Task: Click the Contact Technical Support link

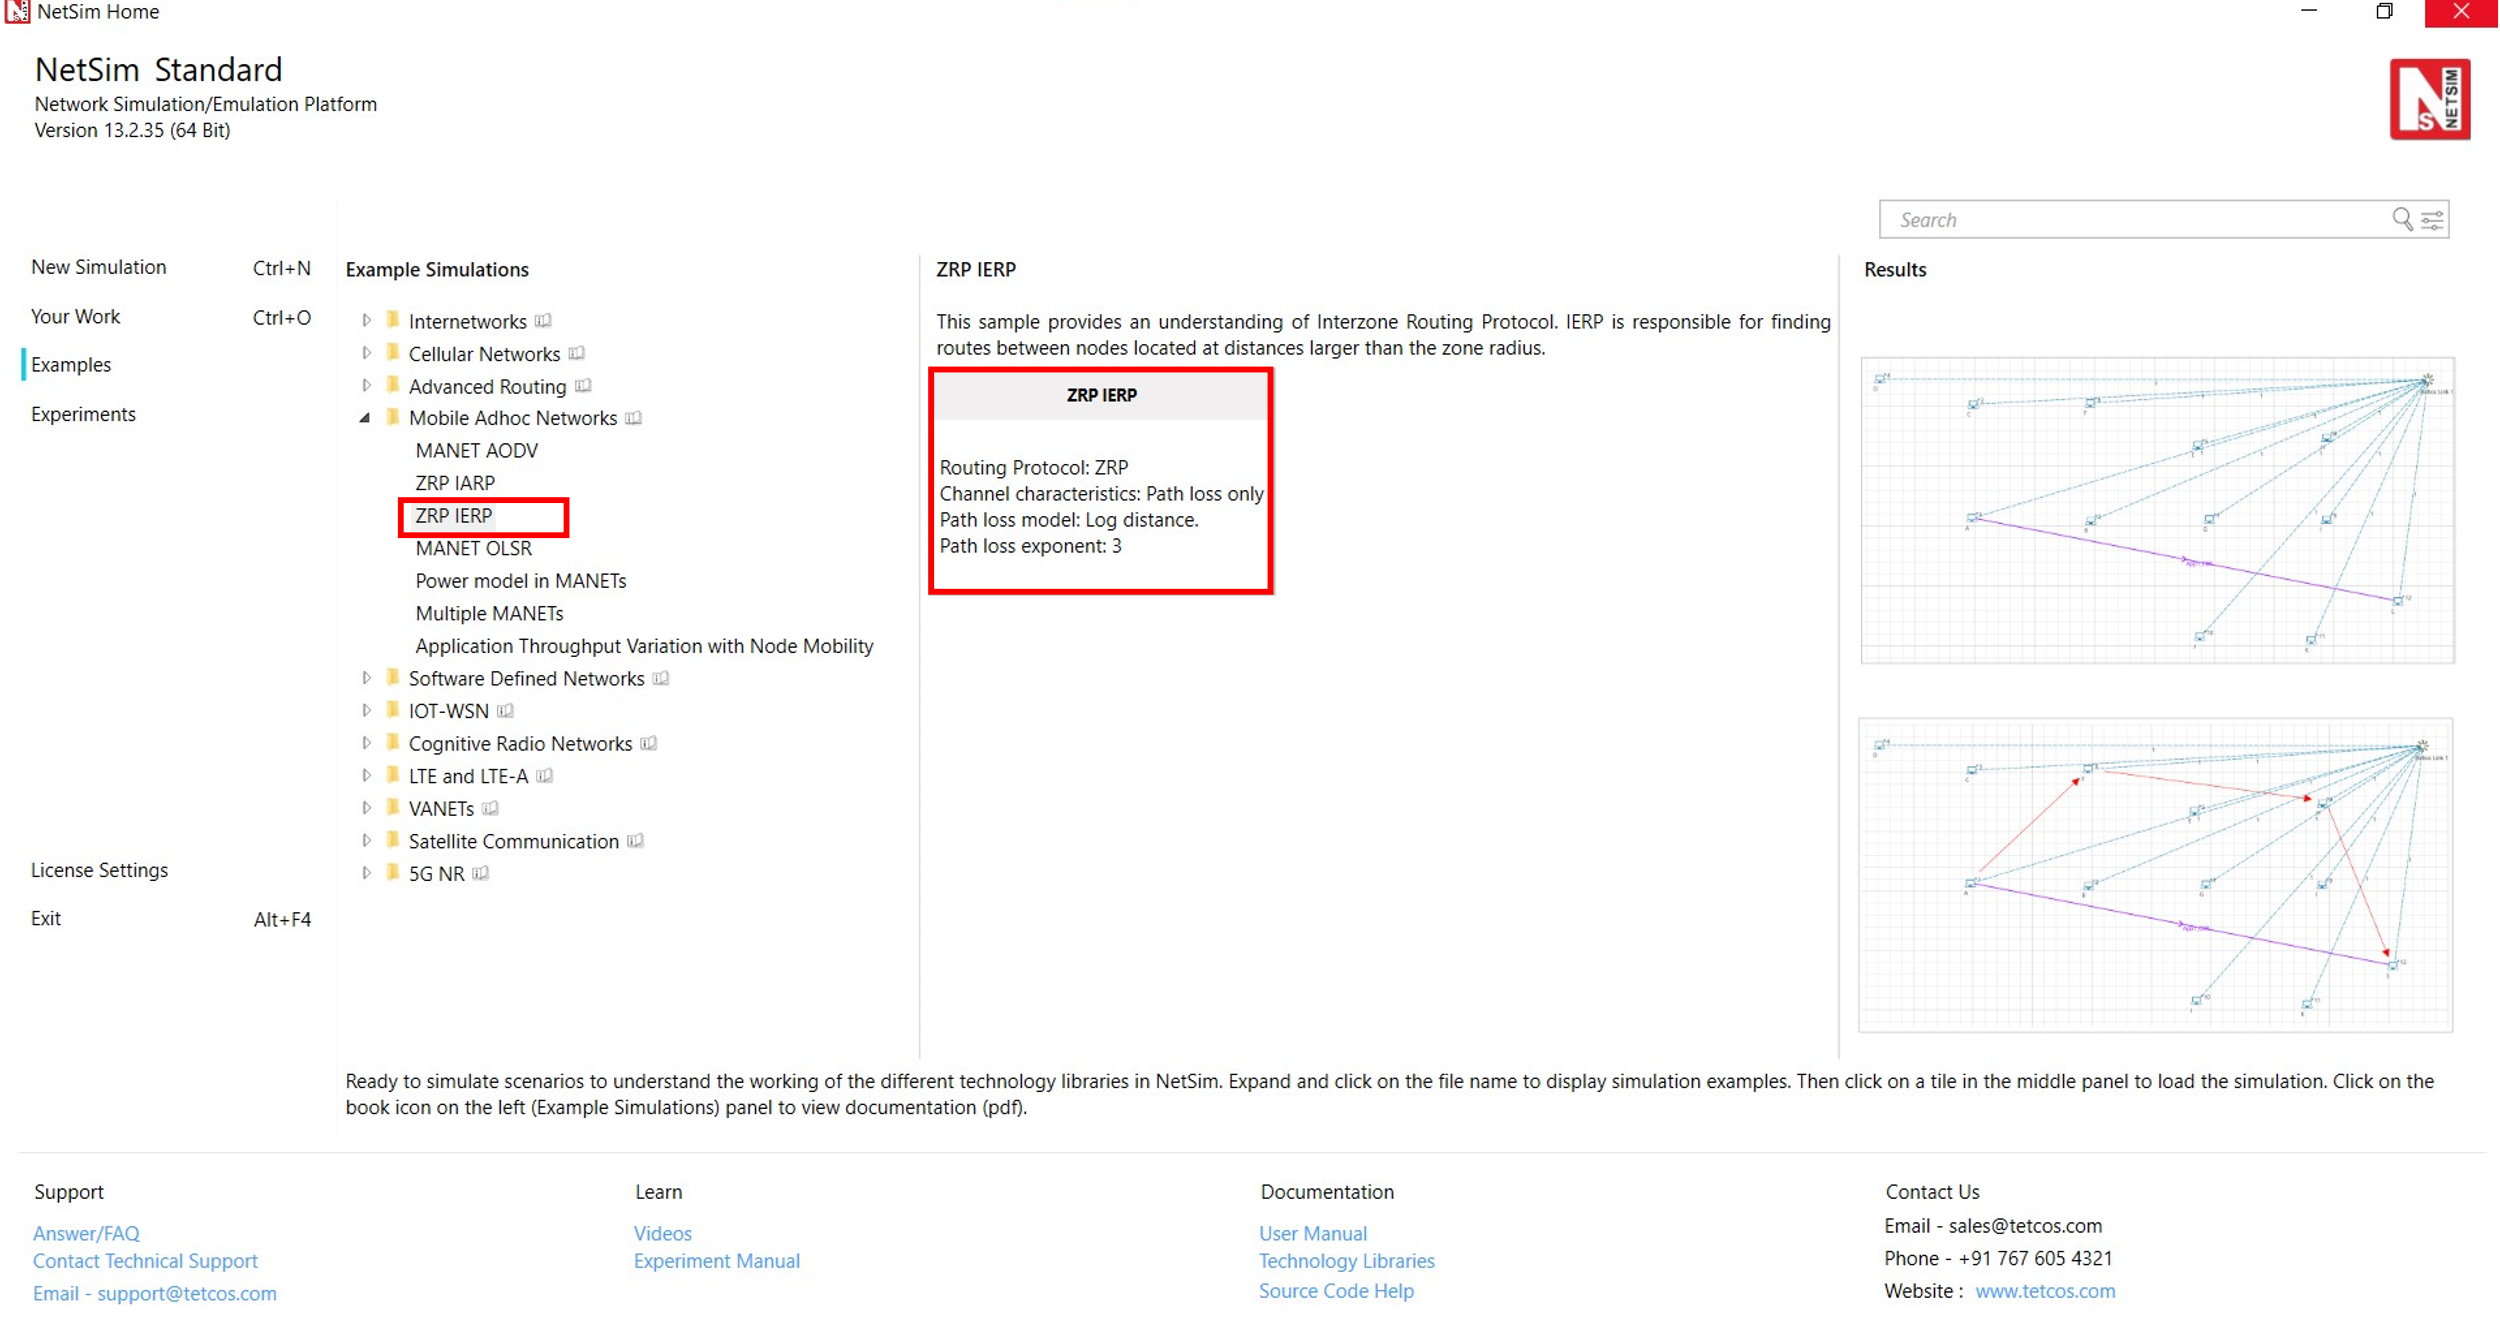Action: tap(145, 1261)
